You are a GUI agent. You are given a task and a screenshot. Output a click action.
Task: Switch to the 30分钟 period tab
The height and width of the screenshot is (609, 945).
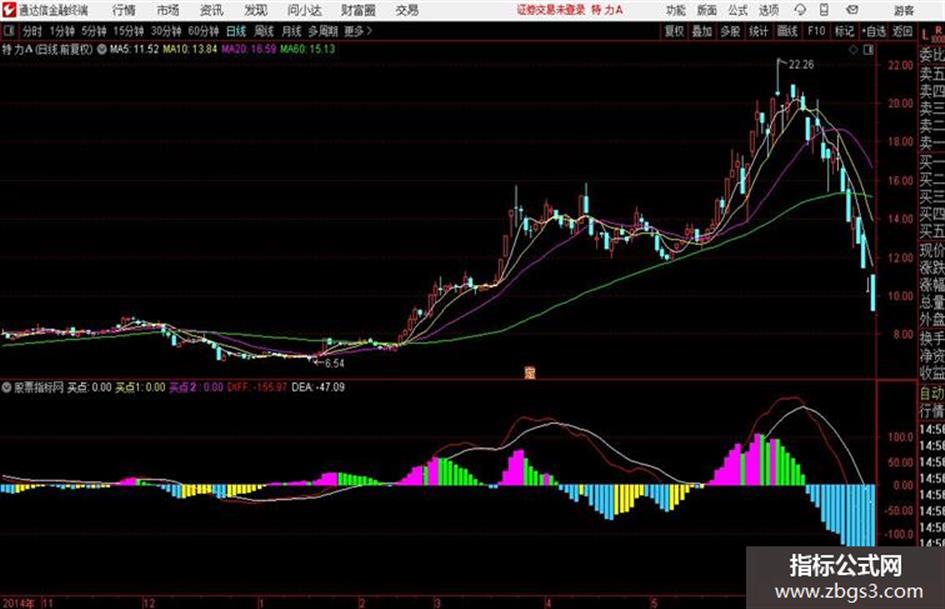[x=166, y=31]
